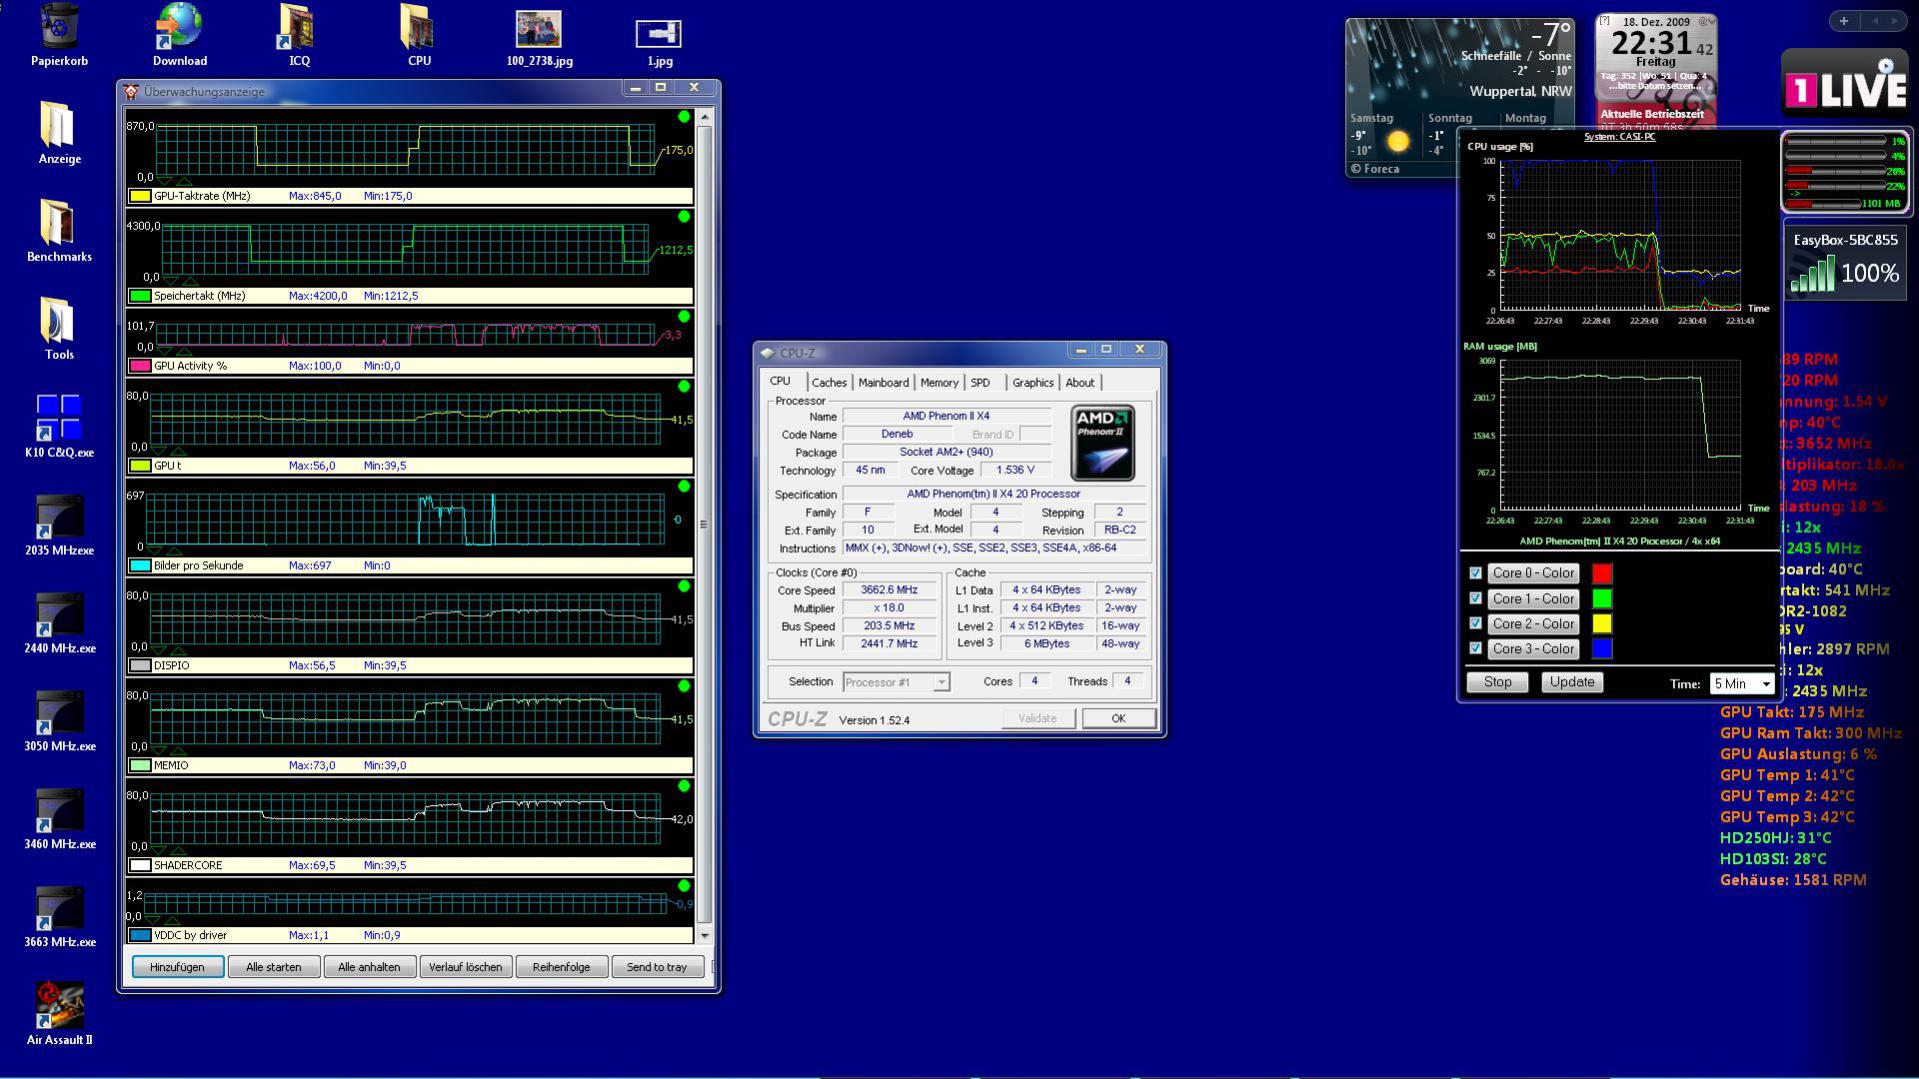This screenshot has width=1919, height=1079.
Task: Open the SPD tab in CPU-Z
Action: pos(980,383)
